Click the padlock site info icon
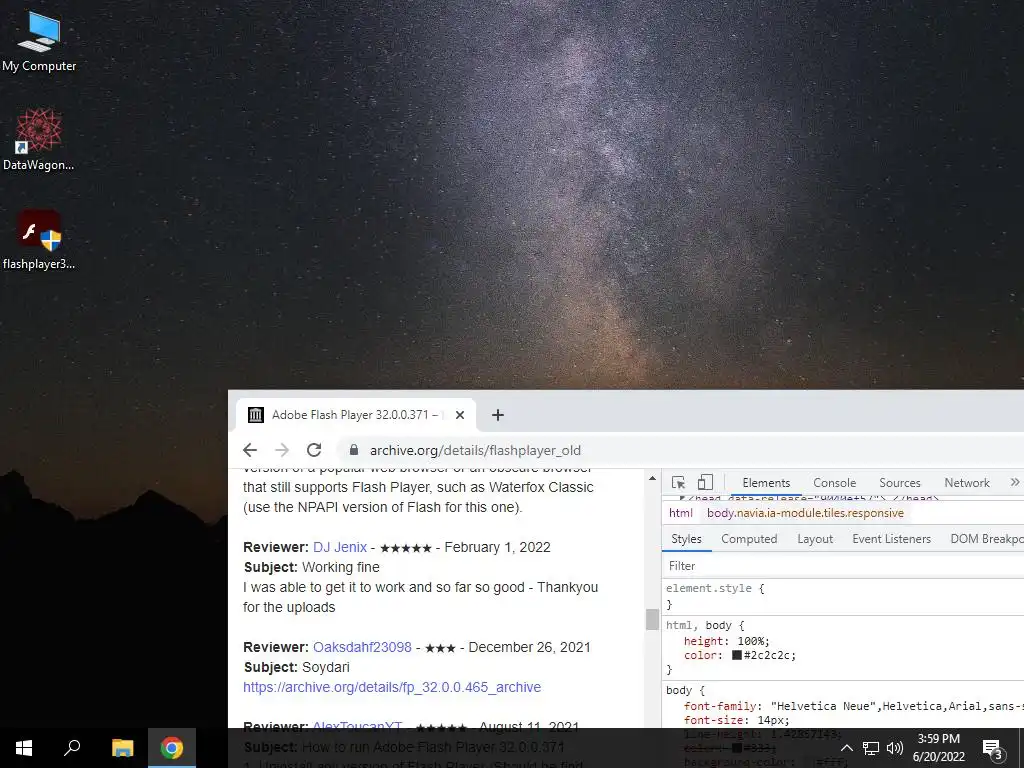This screenshot has height=768, width=1024. [x=354, y=450]
